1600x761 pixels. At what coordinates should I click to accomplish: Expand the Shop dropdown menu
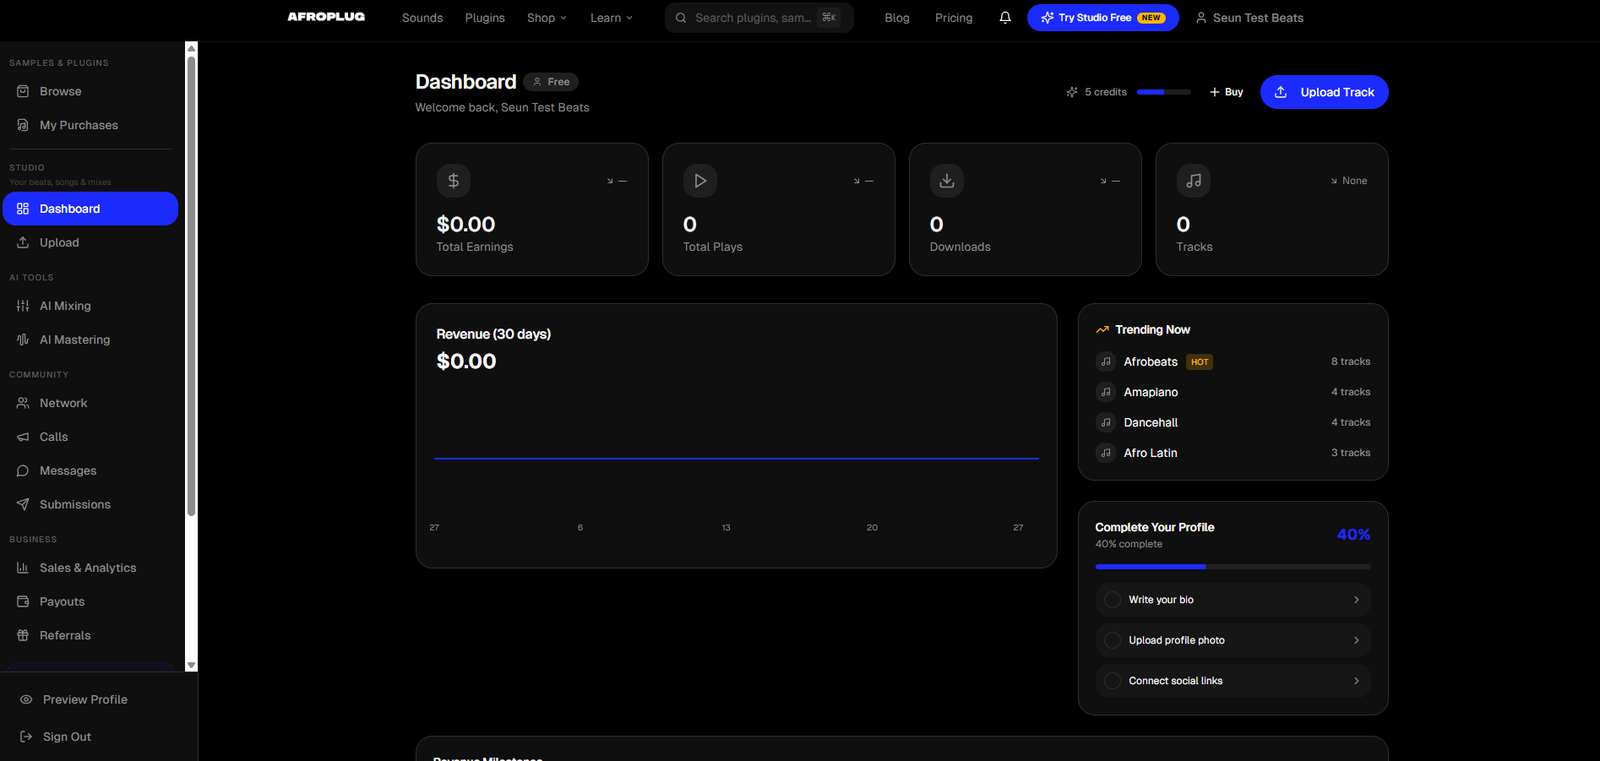pyautogui.click(x=546, y=18)
